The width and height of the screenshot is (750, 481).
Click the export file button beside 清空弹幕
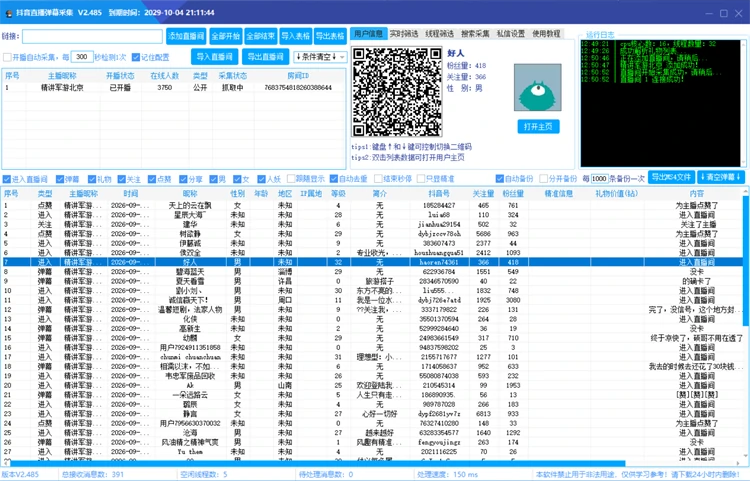[x=671, y=177]
